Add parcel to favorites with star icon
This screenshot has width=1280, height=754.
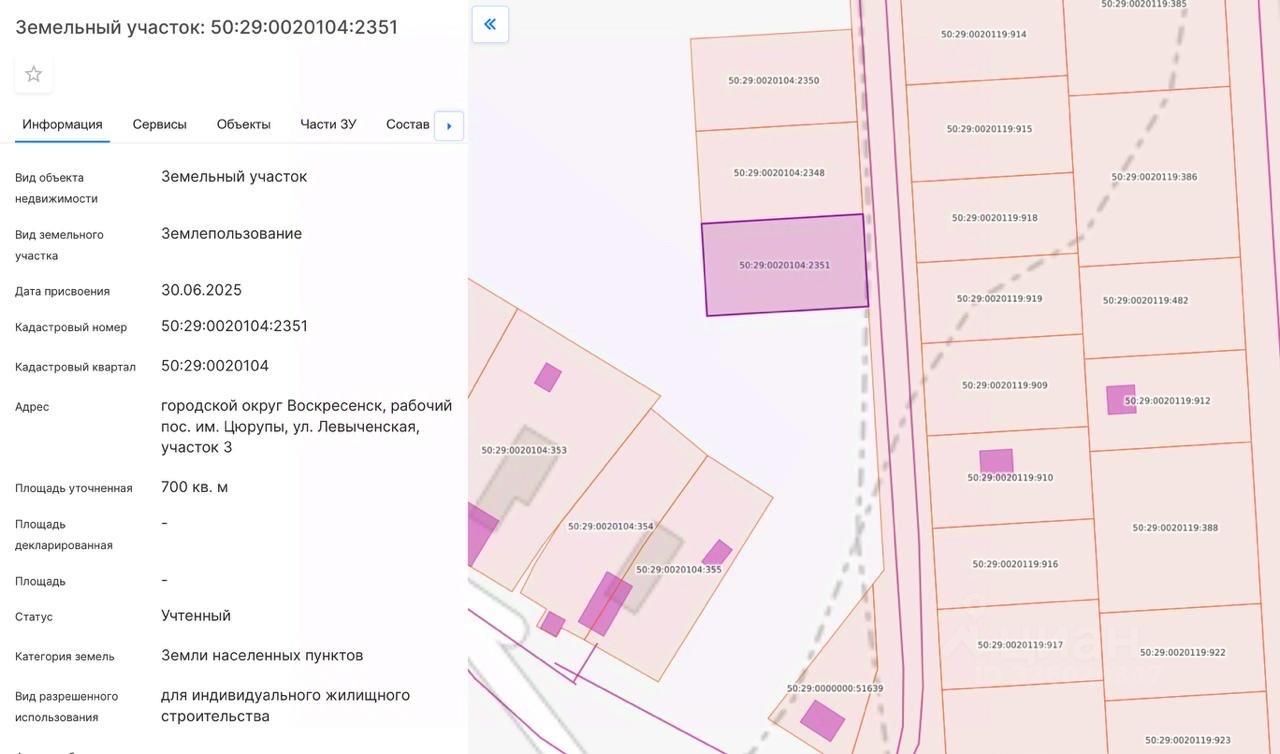pyautogui.click(x=34, y=74)
